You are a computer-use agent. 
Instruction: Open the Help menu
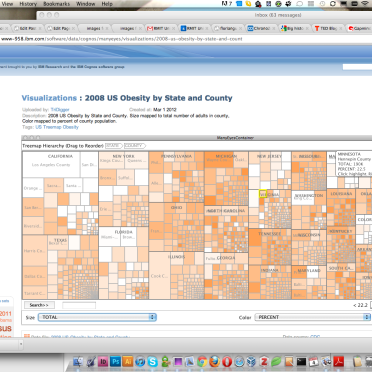point(107,4)
